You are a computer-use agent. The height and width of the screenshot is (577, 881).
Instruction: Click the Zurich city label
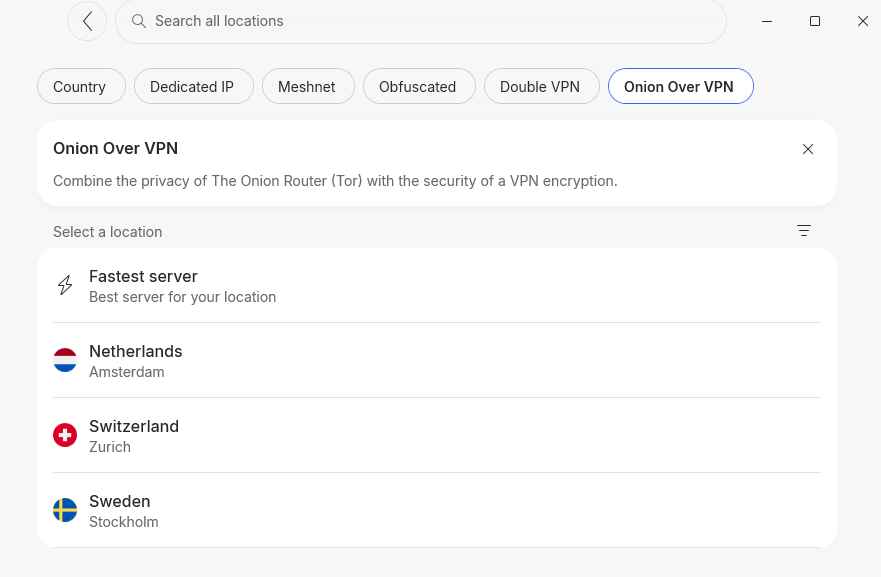(110, 447)
